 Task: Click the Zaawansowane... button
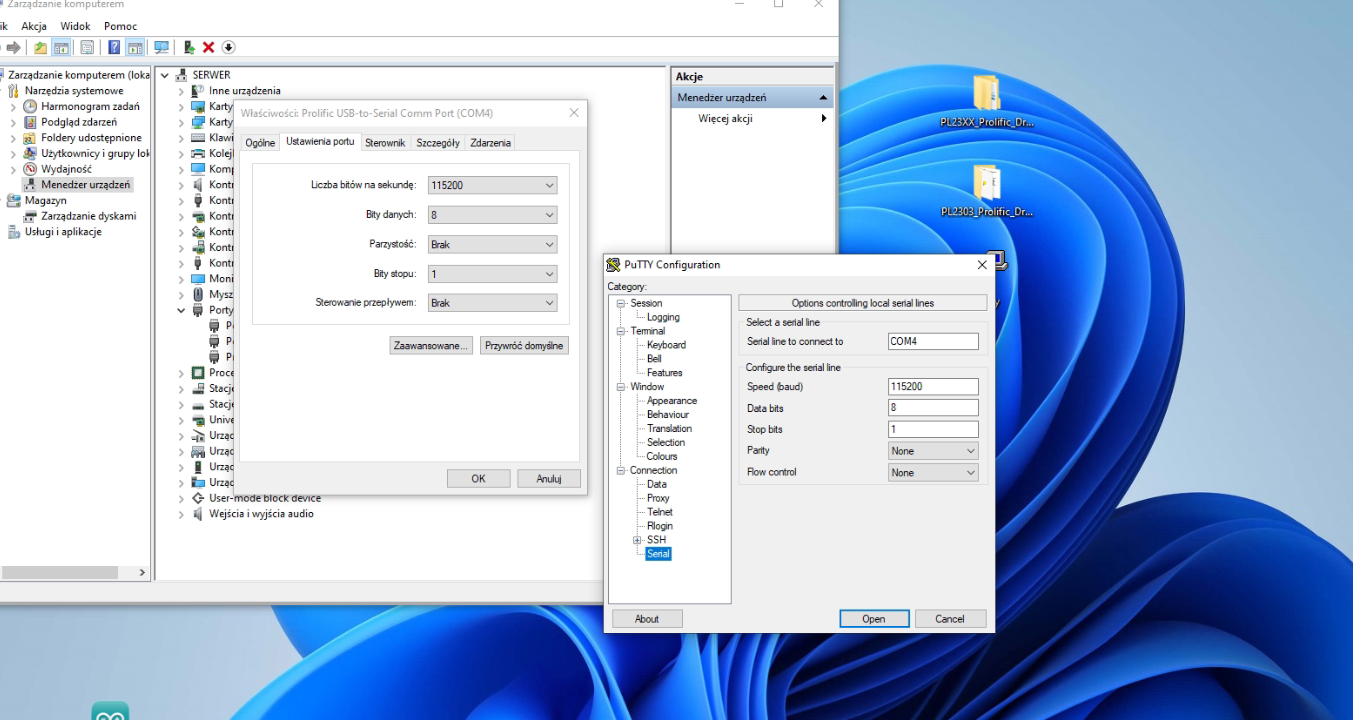[431, 346]
